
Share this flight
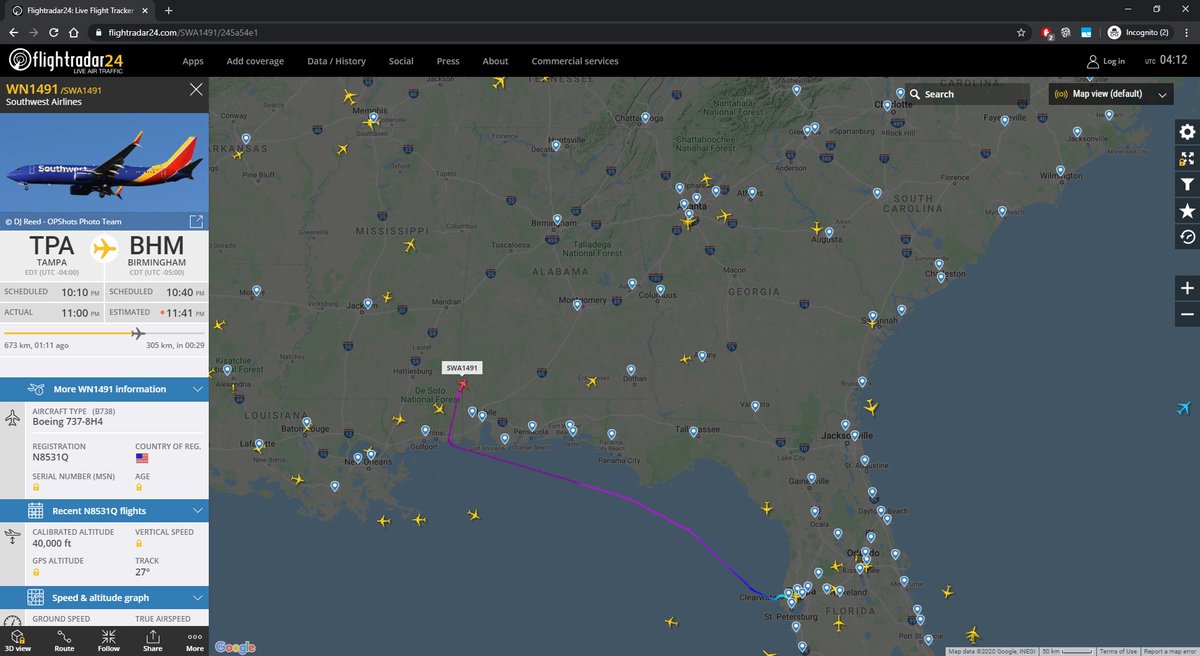click(x=152, y=640)
